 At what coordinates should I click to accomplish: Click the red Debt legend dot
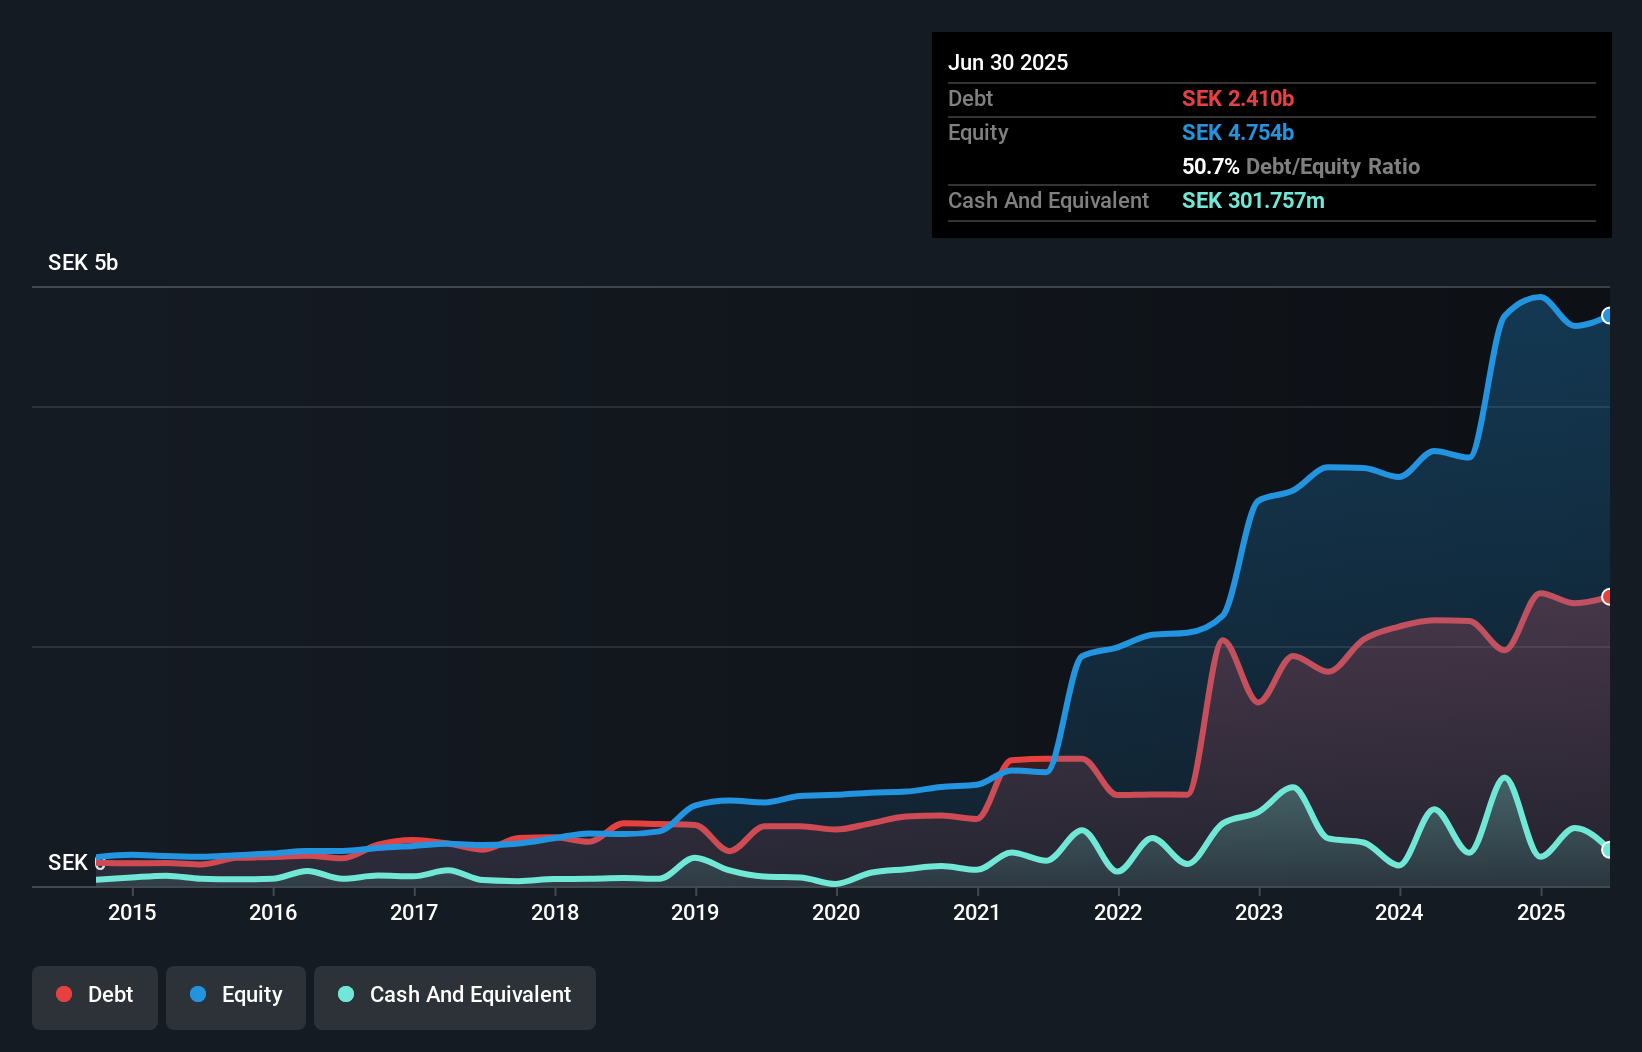(x=64, y=994)
